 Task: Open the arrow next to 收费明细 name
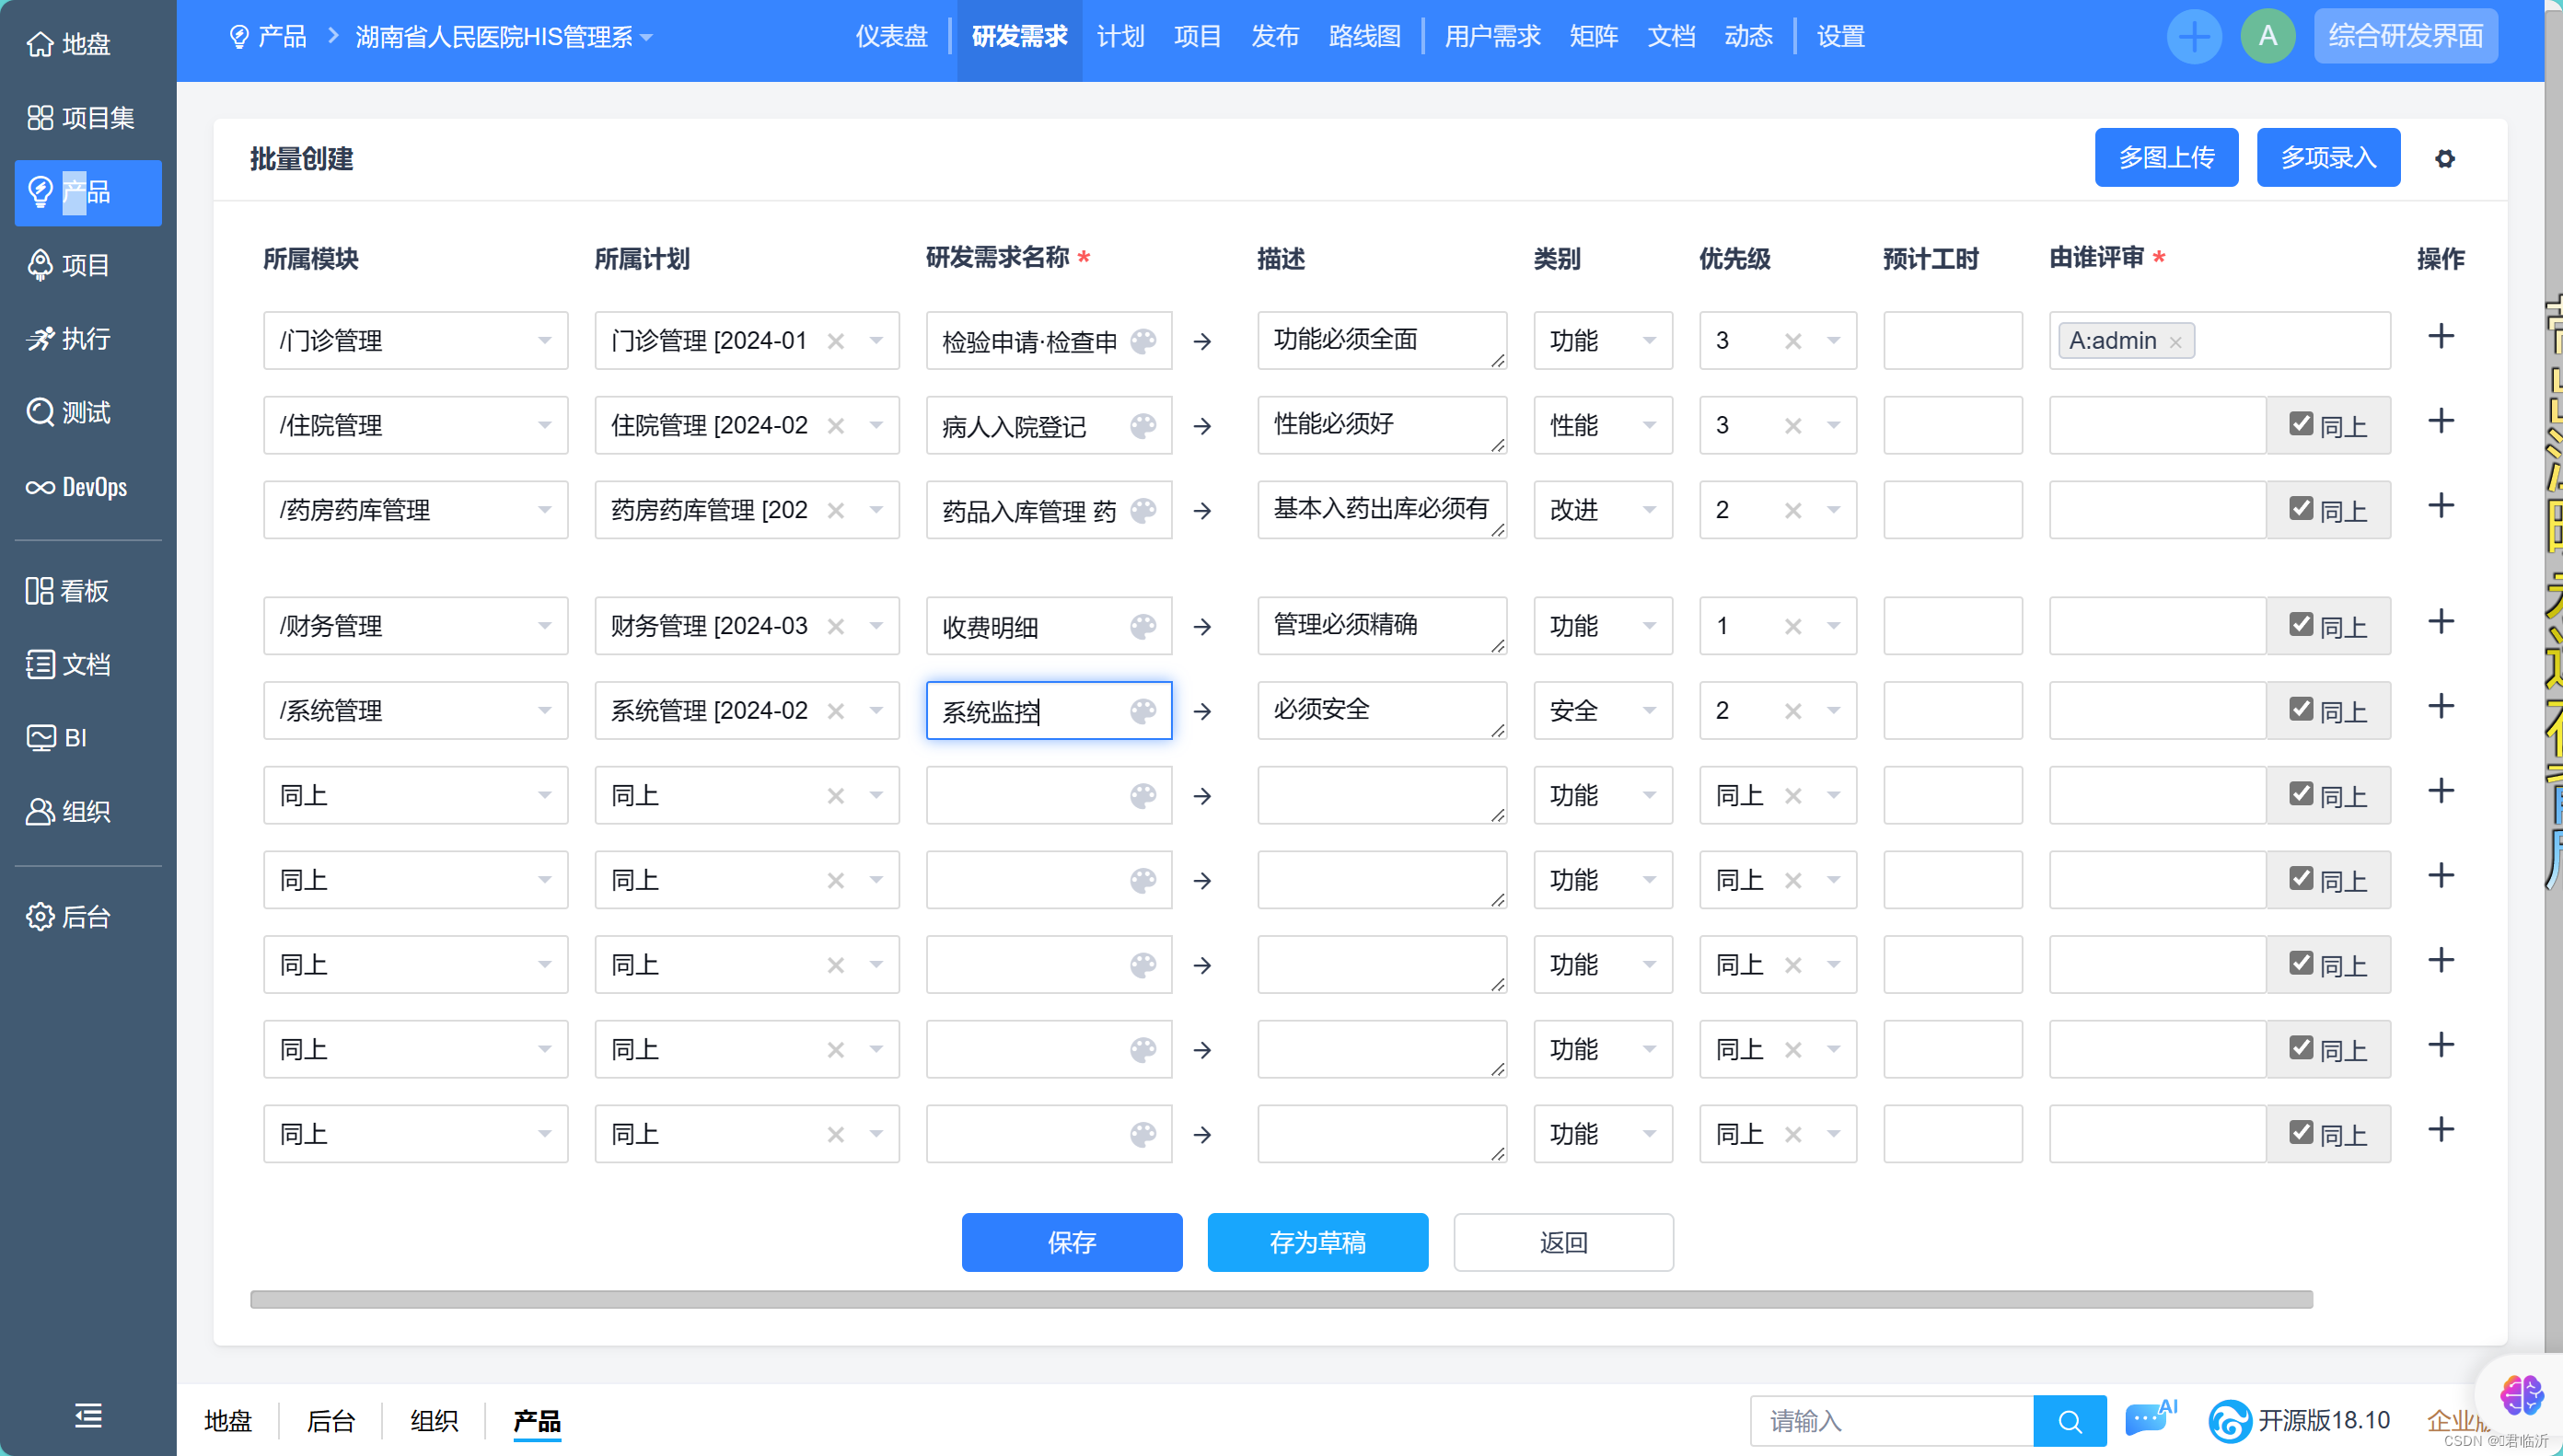click(1203, 627)
